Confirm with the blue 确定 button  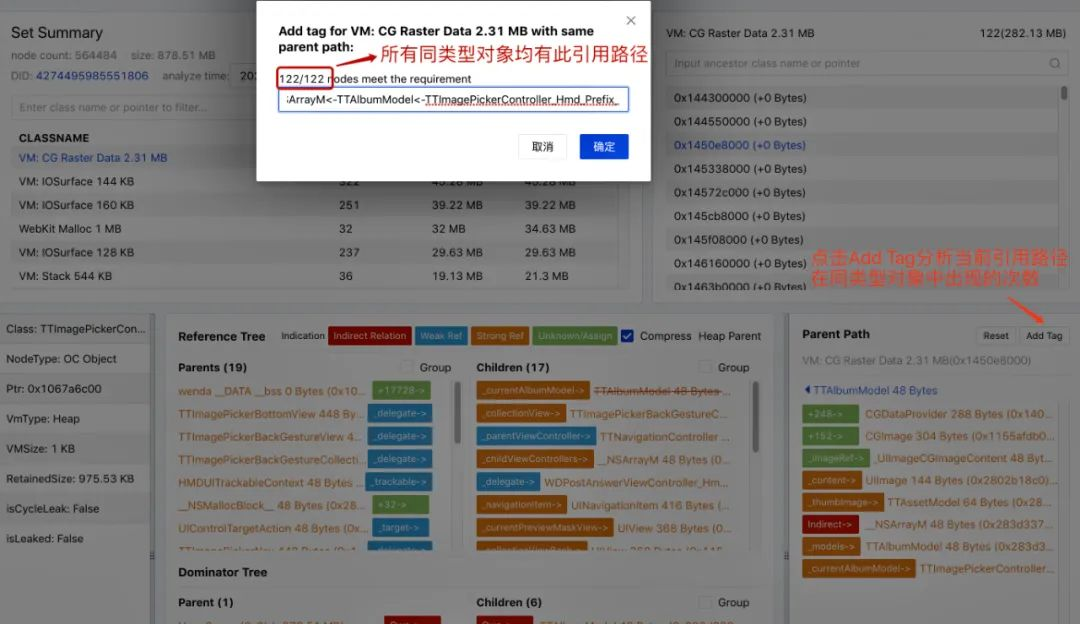[x=604, y=147]
